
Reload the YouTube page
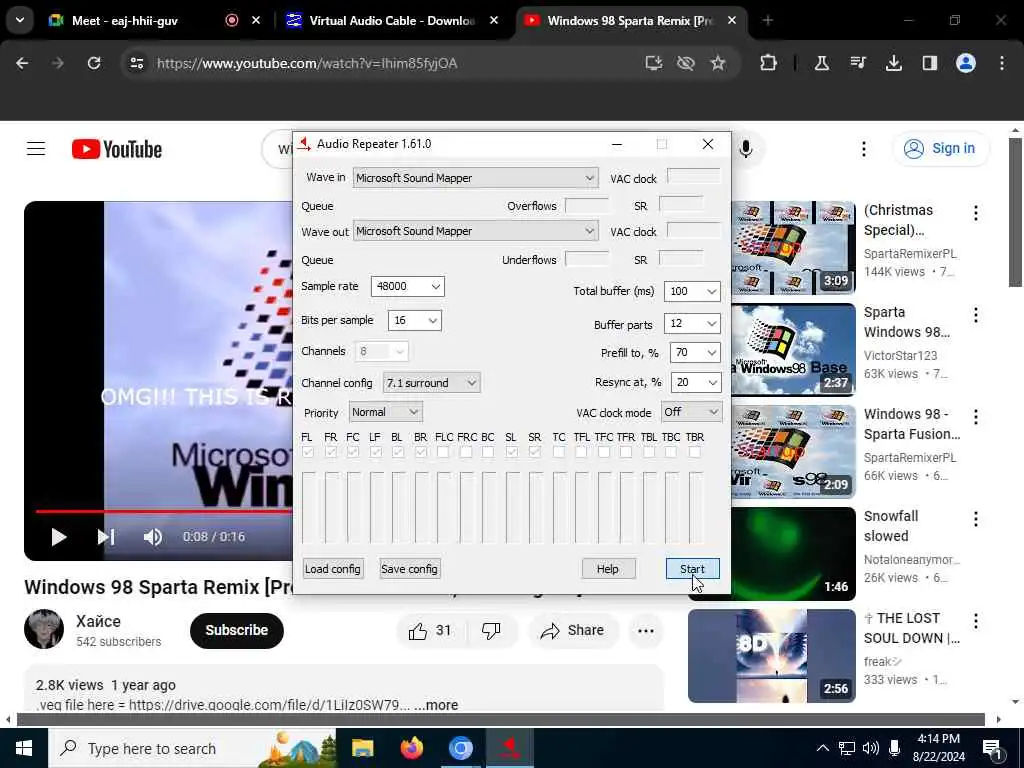(94, 63)
